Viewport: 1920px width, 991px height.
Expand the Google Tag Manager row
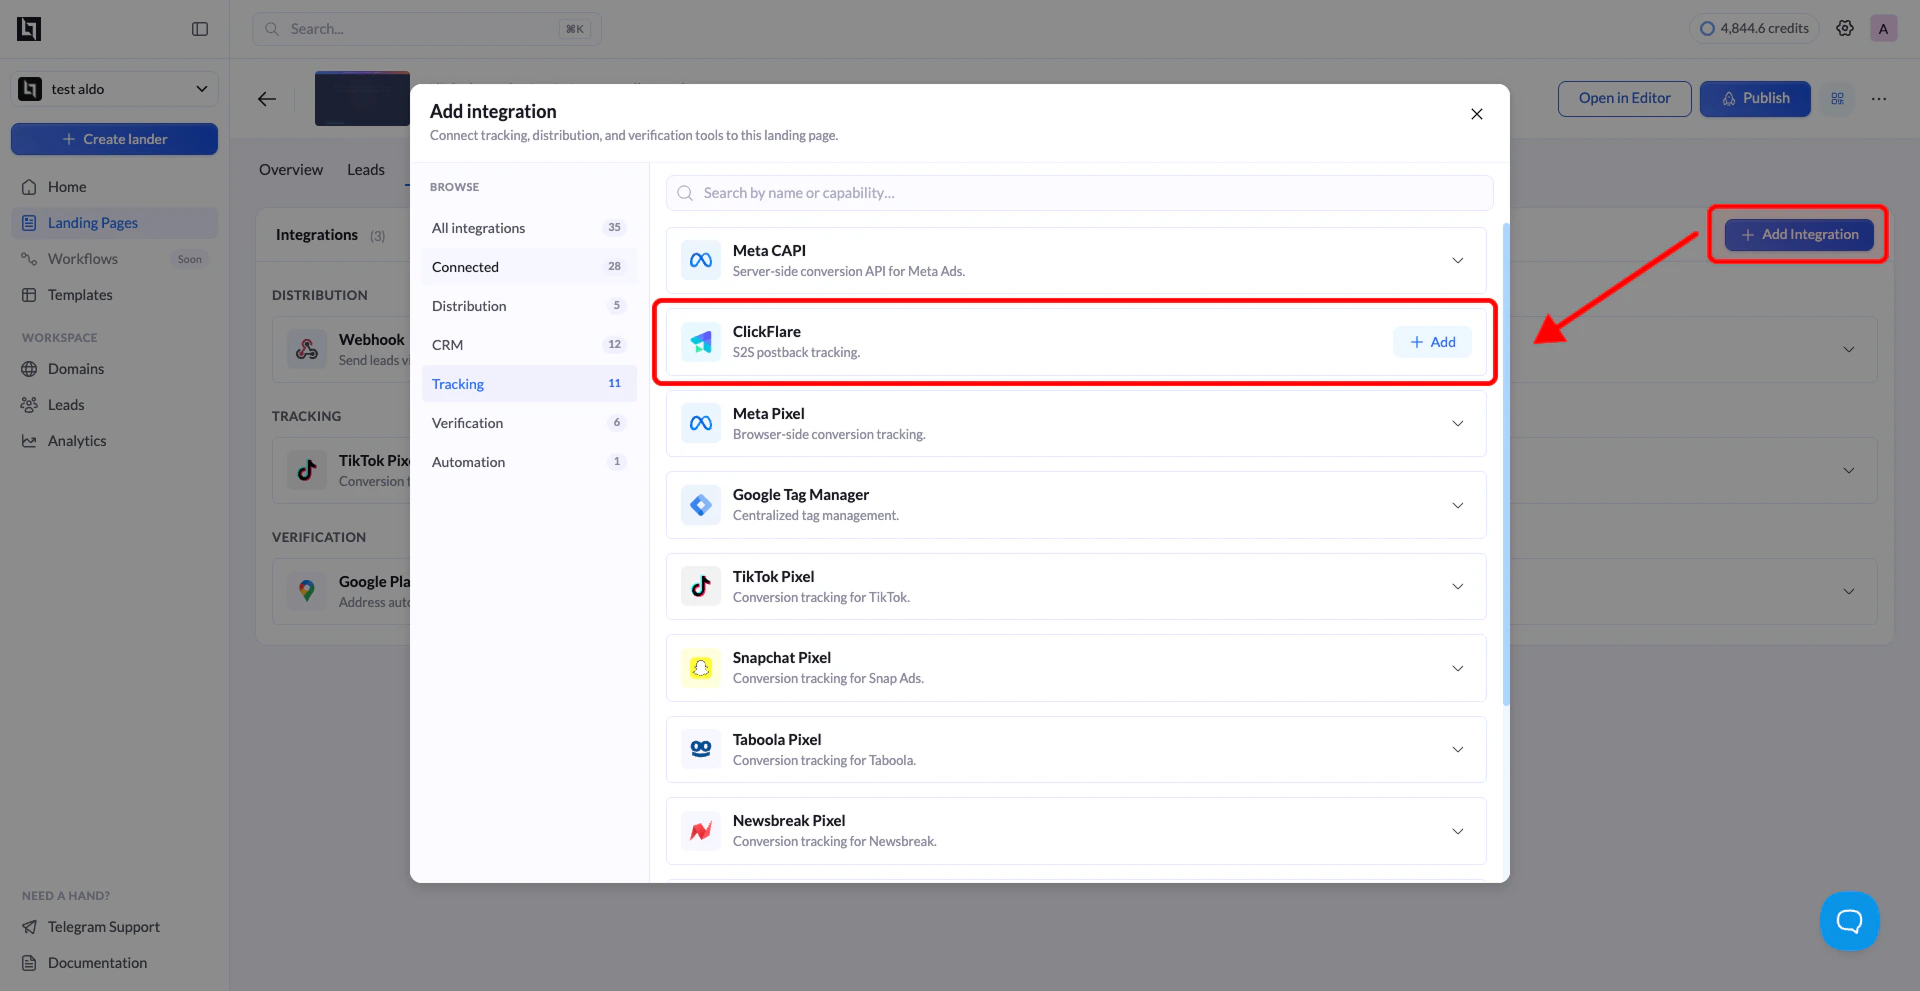(x=1458, y=506)
